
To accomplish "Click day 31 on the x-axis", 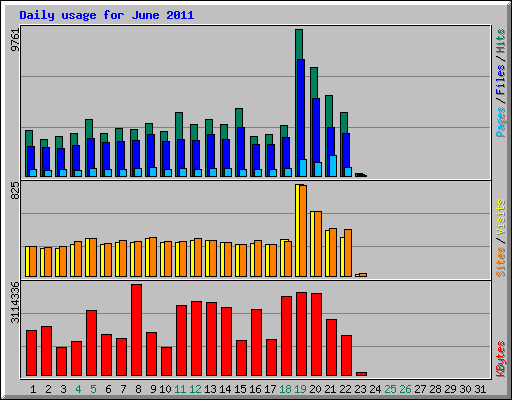I will click(480, 389).
